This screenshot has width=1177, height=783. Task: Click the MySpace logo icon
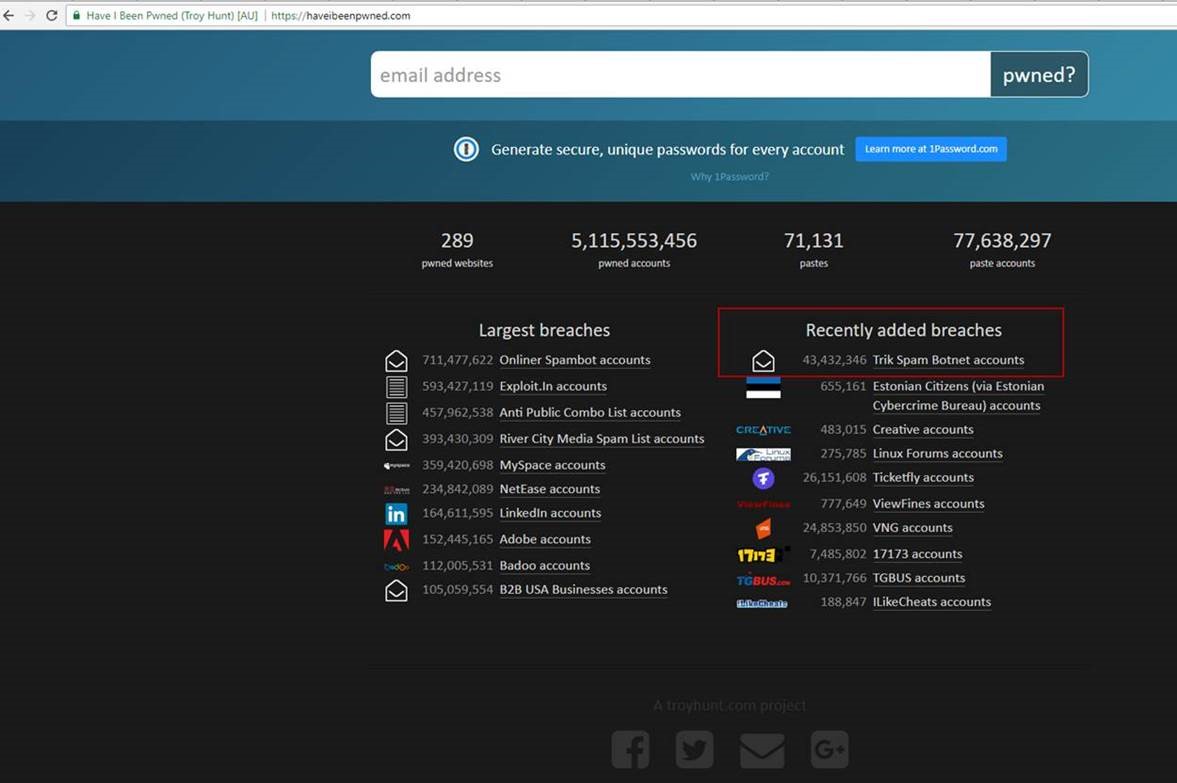click(396, 465)
